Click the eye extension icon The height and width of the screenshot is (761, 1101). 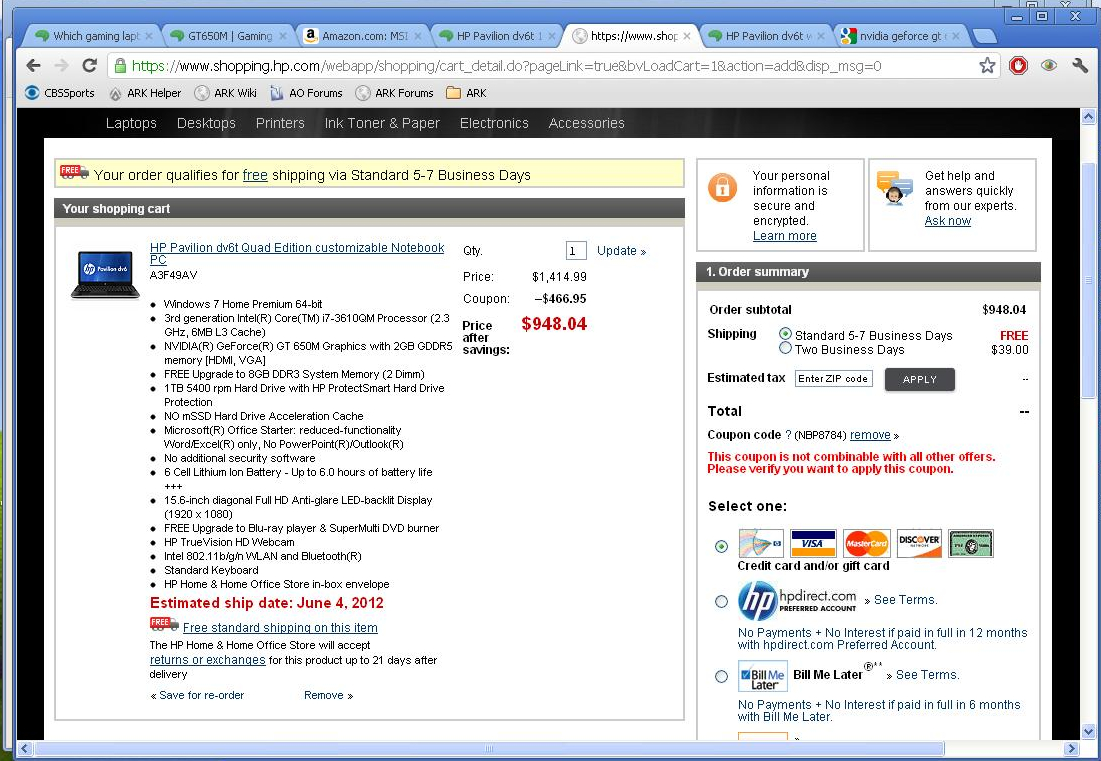[1048, 65]
